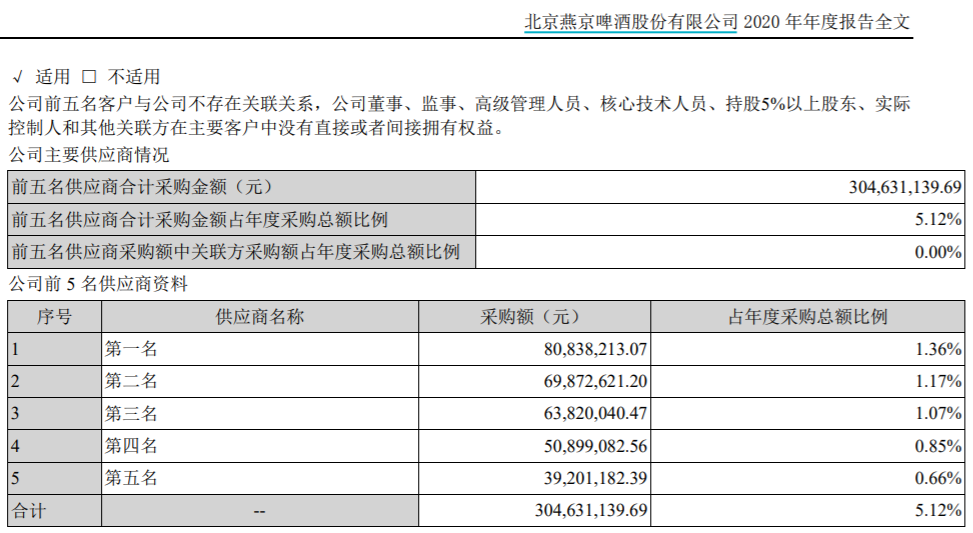Click label 前五名供应商合计采购金额（元）
This screenshot has width=973, height=533.
point(142,187)
